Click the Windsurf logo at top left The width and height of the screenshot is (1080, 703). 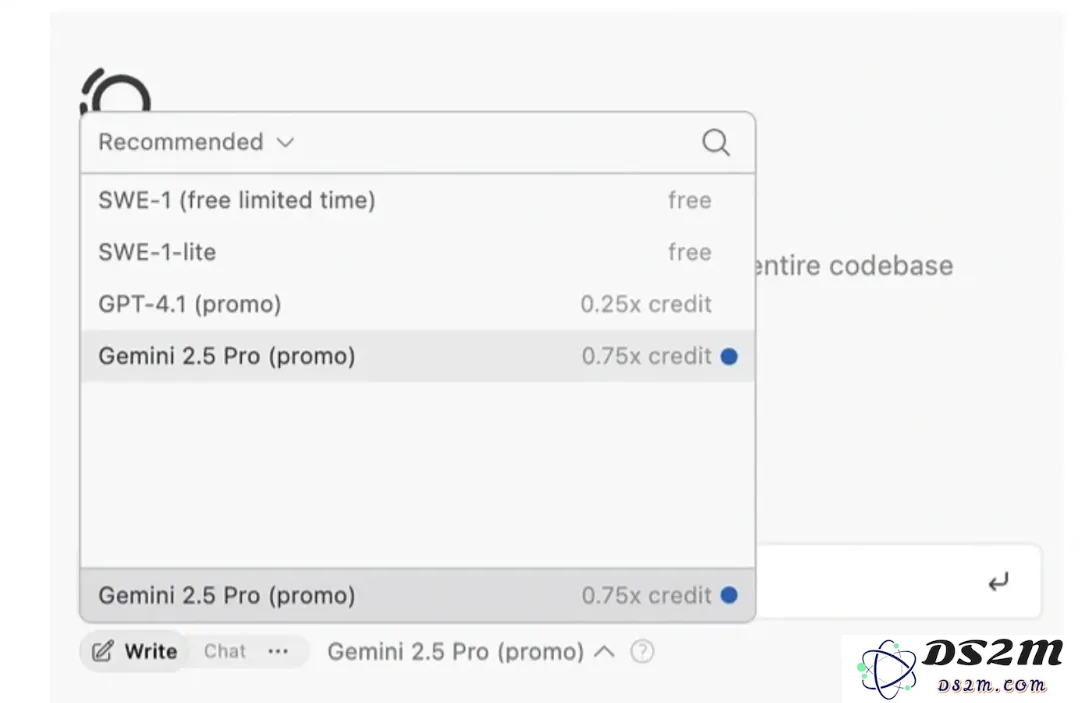115,92
